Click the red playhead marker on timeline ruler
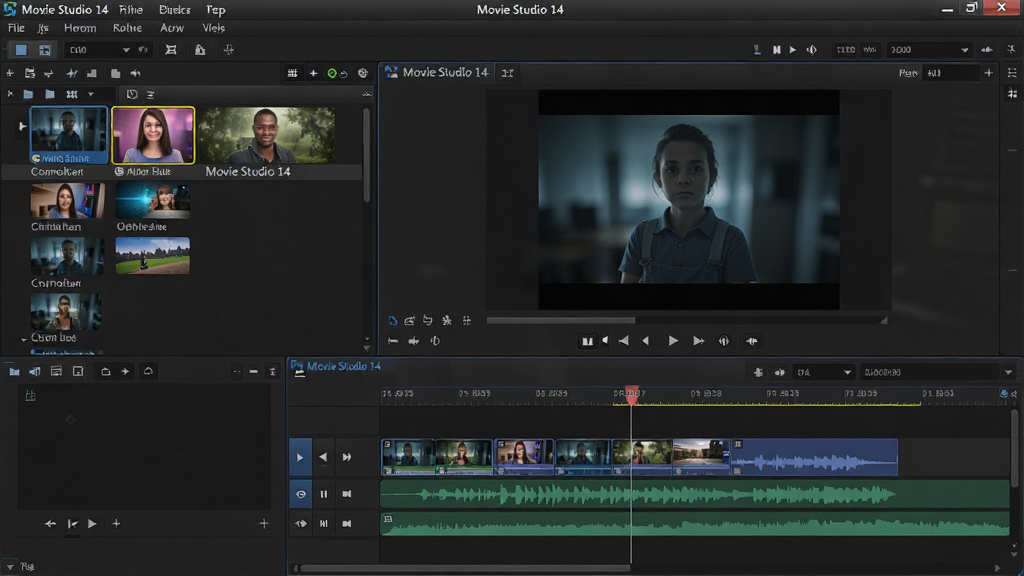Image resolution: width=1024 pixels, height=576 pixels. point(632,394)
